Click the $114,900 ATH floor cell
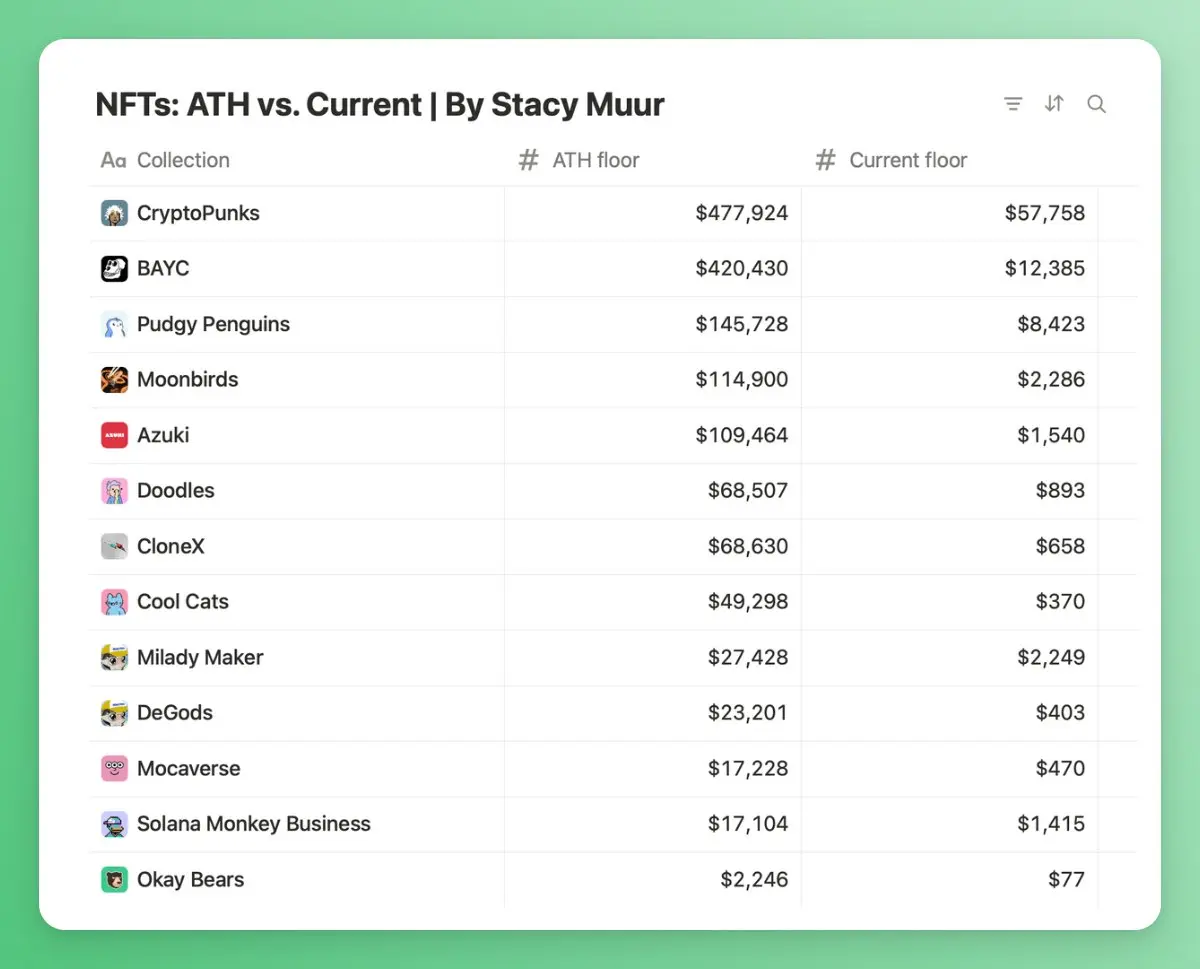 [x=653, y=380]
